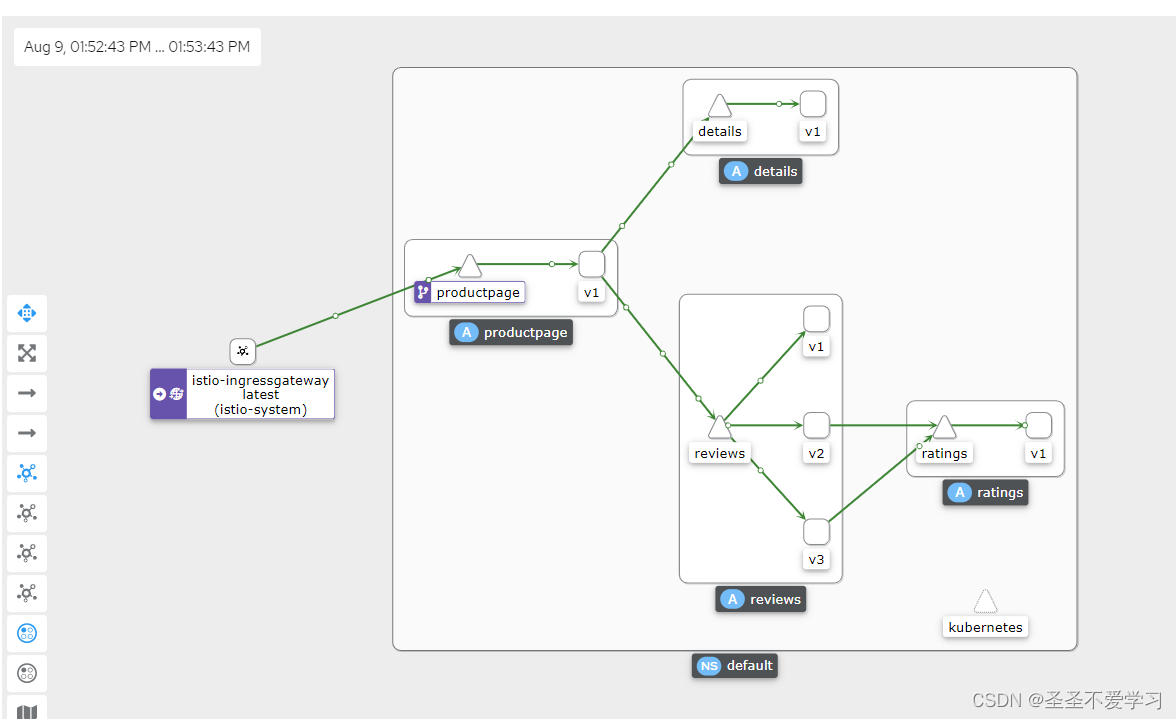Click the arrow icon just below zoom-to-fit
The width and height of the screenshot is (1176, 719).
(x=27, y=393)
